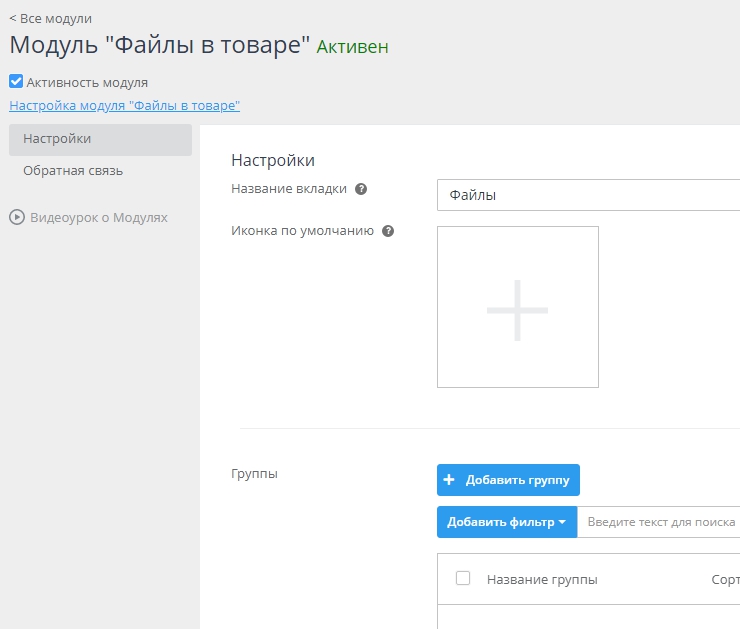Screen dimensions: 740x629
Task: Toggle the Активность модуля checkbox
Action: tap(16, 82)
